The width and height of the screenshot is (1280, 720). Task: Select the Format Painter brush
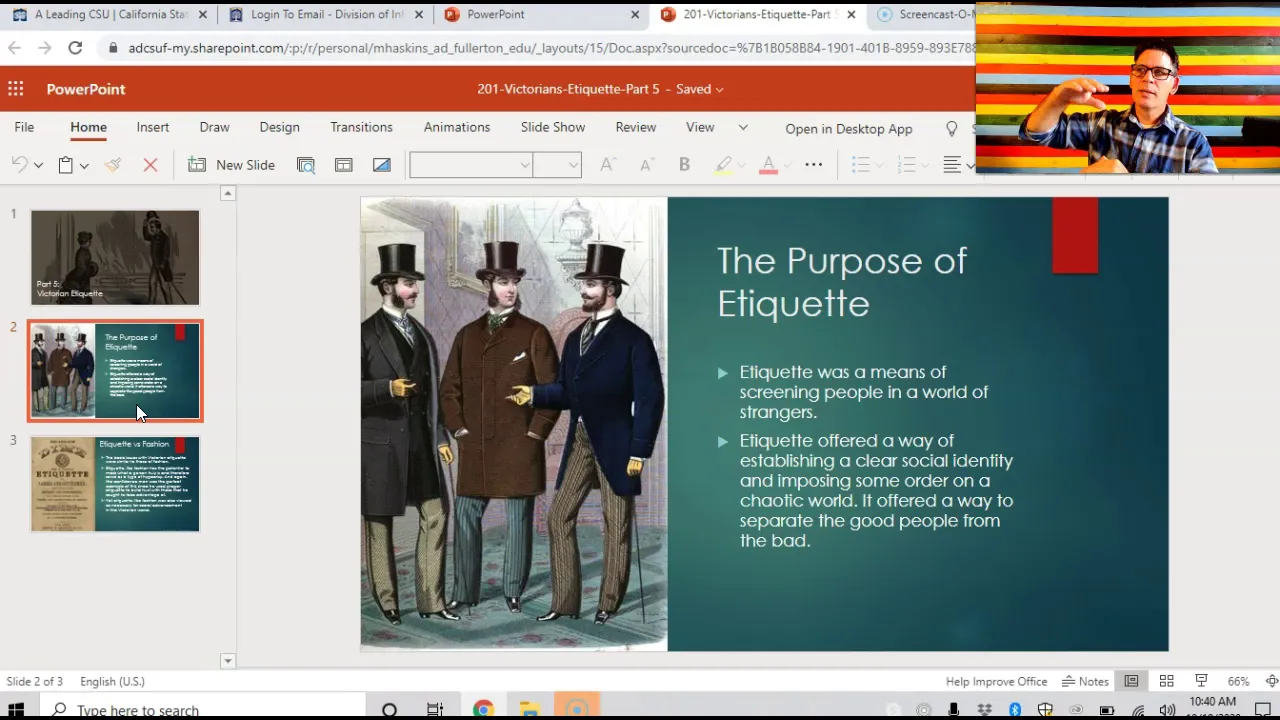[x=113, y=165]
